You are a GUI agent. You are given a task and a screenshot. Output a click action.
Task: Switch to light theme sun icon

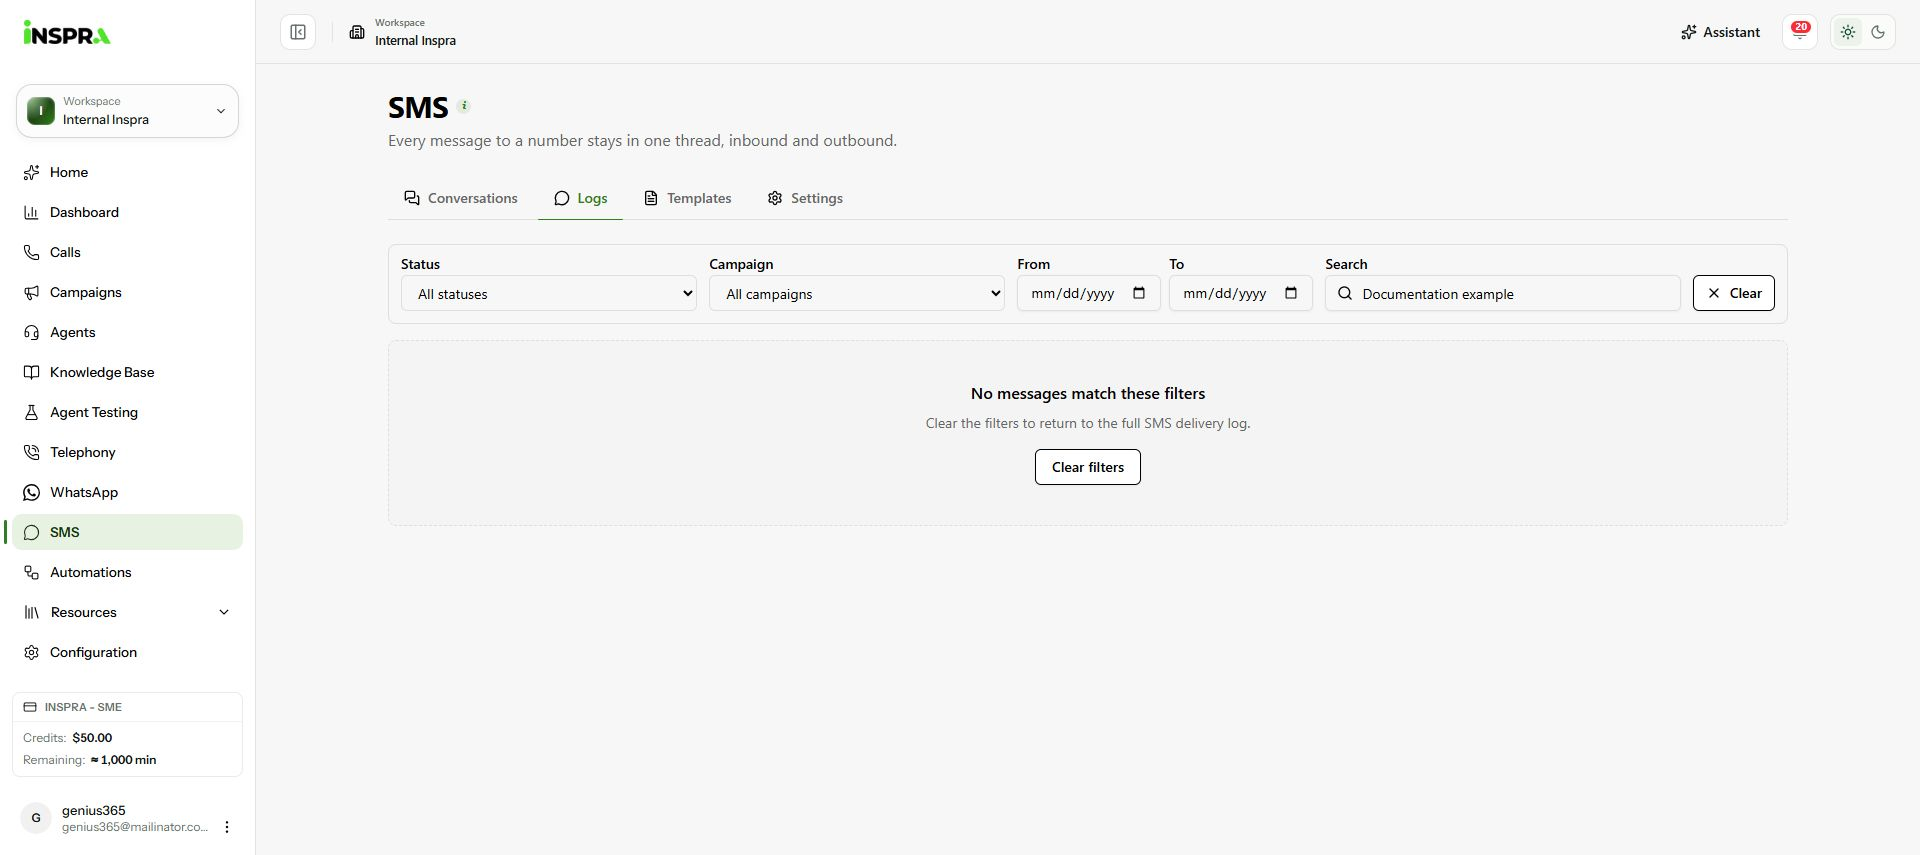pyautogui.click(x=1848, y=32)
